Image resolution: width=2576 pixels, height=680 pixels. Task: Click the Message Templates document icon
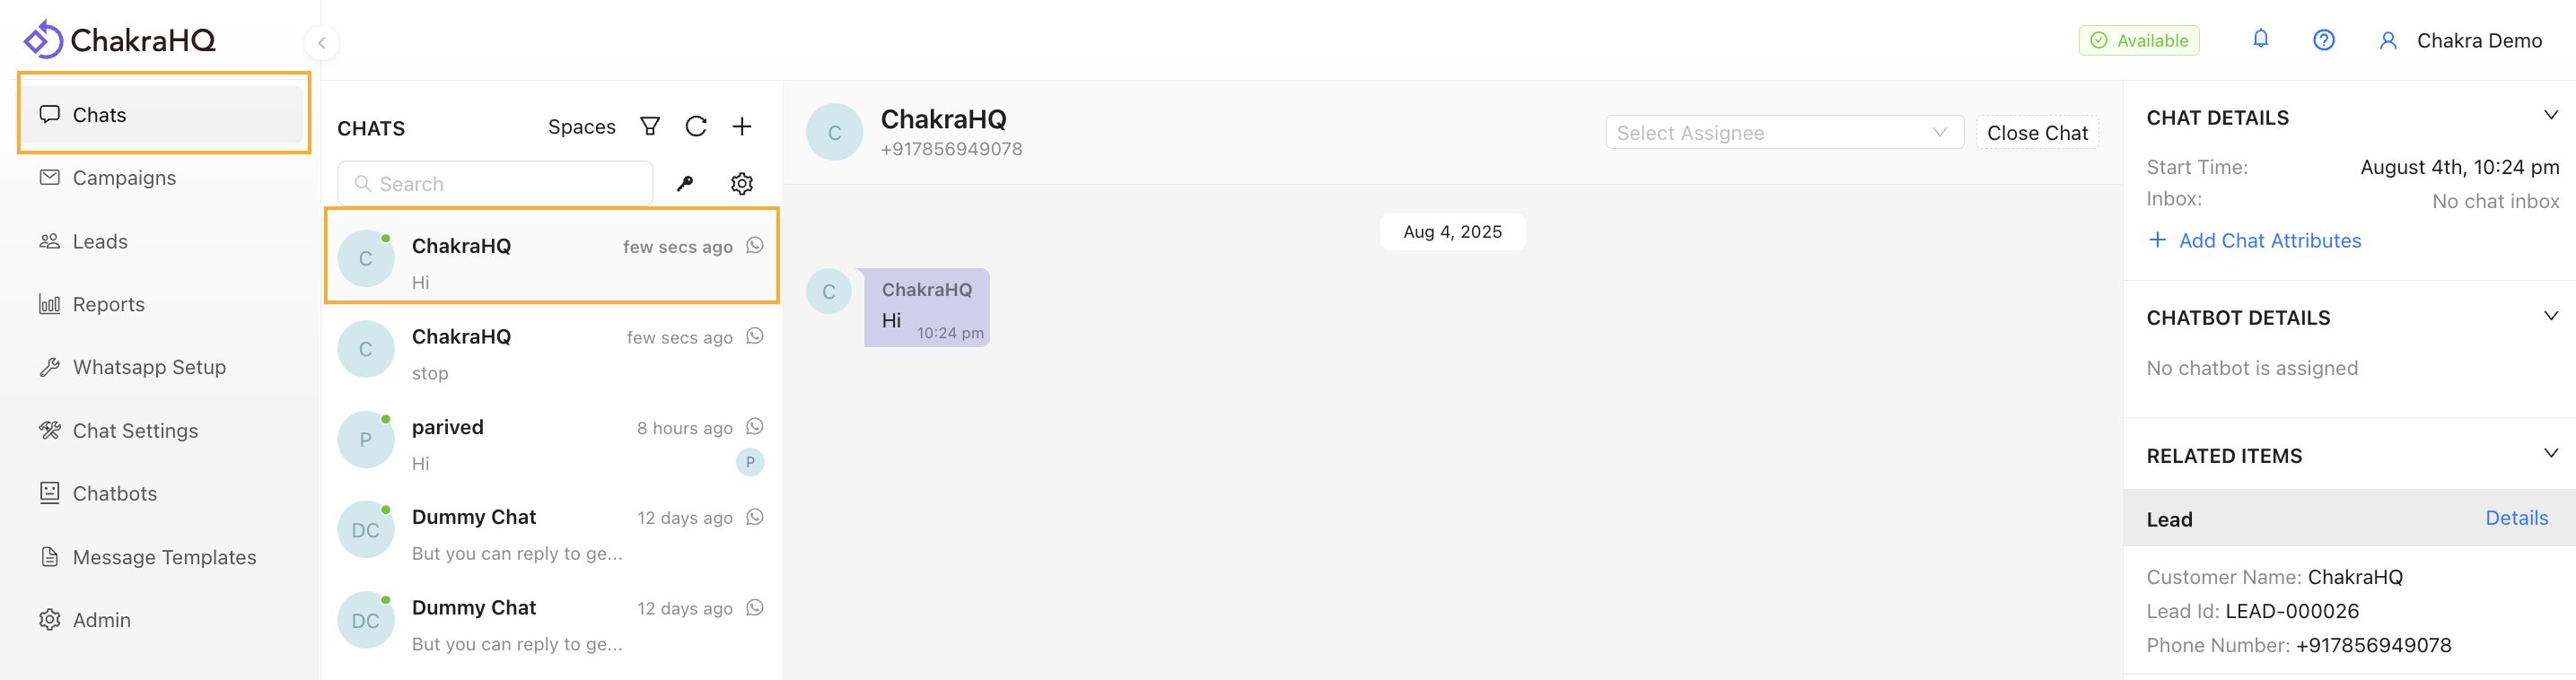coord(49,556)
